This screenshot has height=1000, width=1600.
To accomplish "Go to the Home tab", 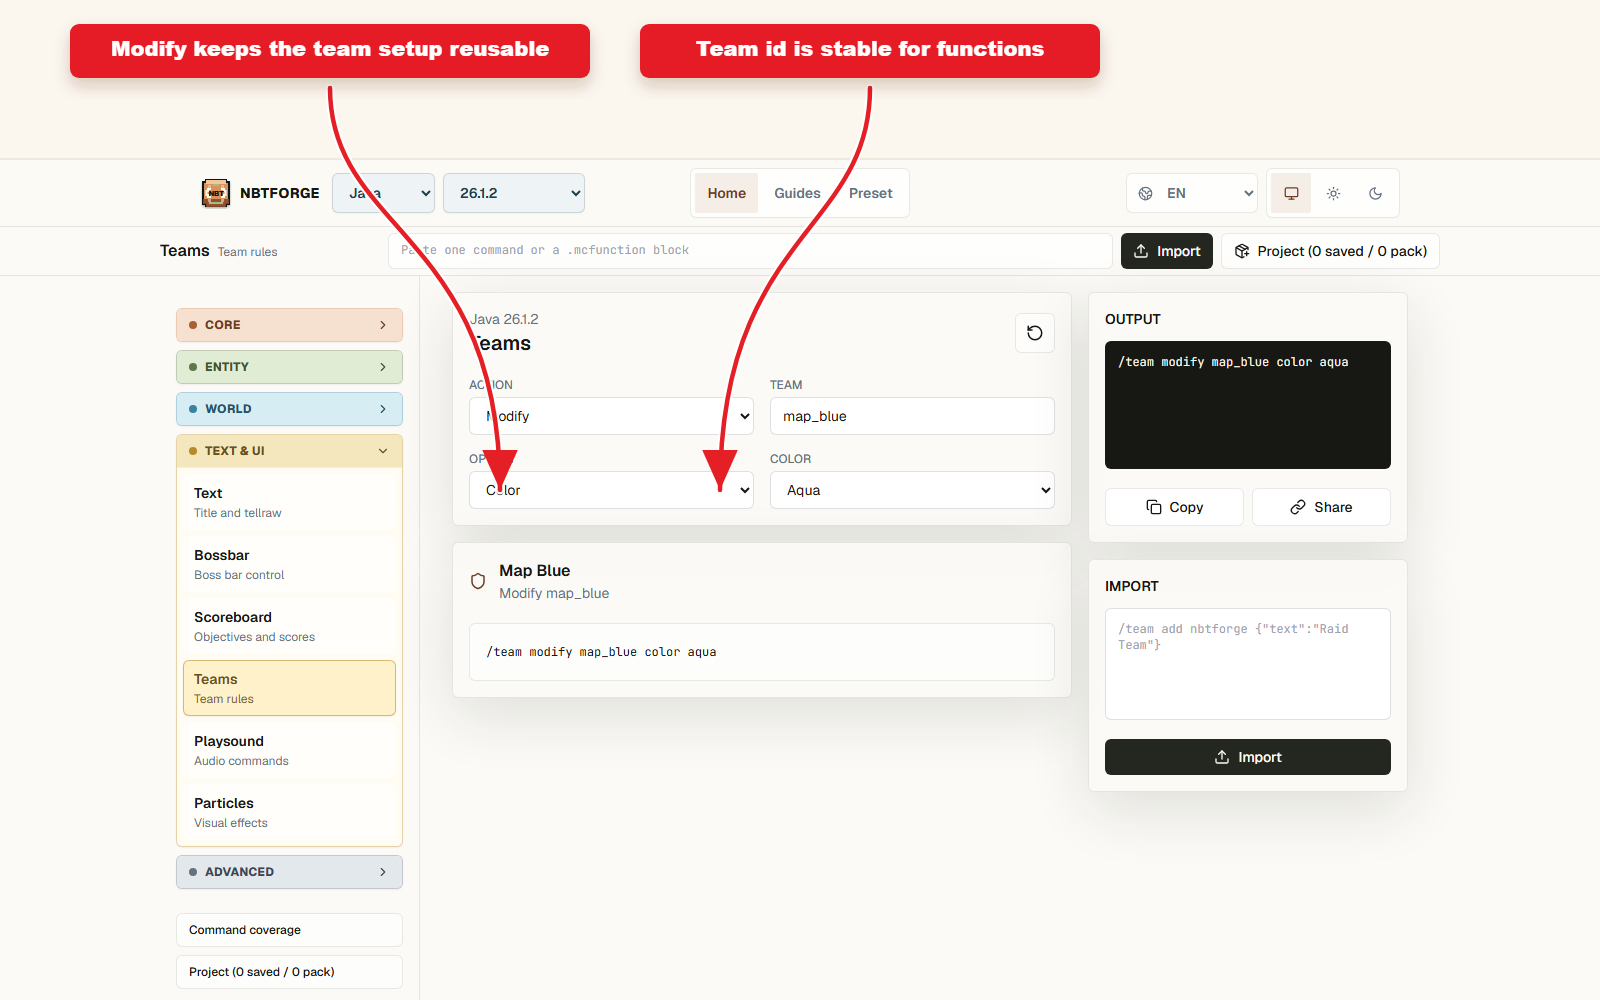I will pos(727,193).
